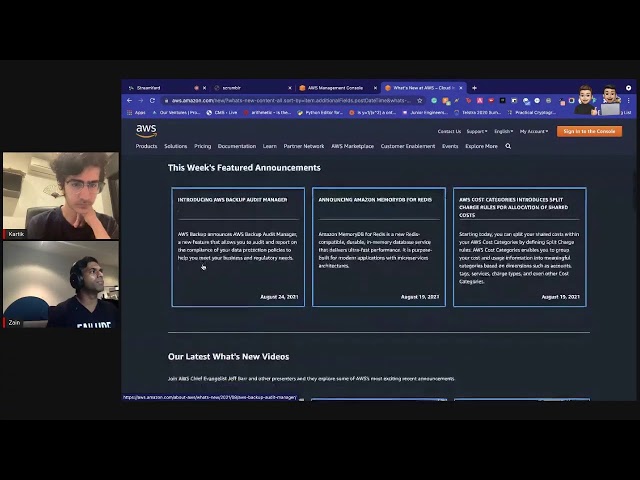The width and height of the screenshot is (640, 480).
Task: Open the Python Editor bookmark
Action: tap(320, 112)
